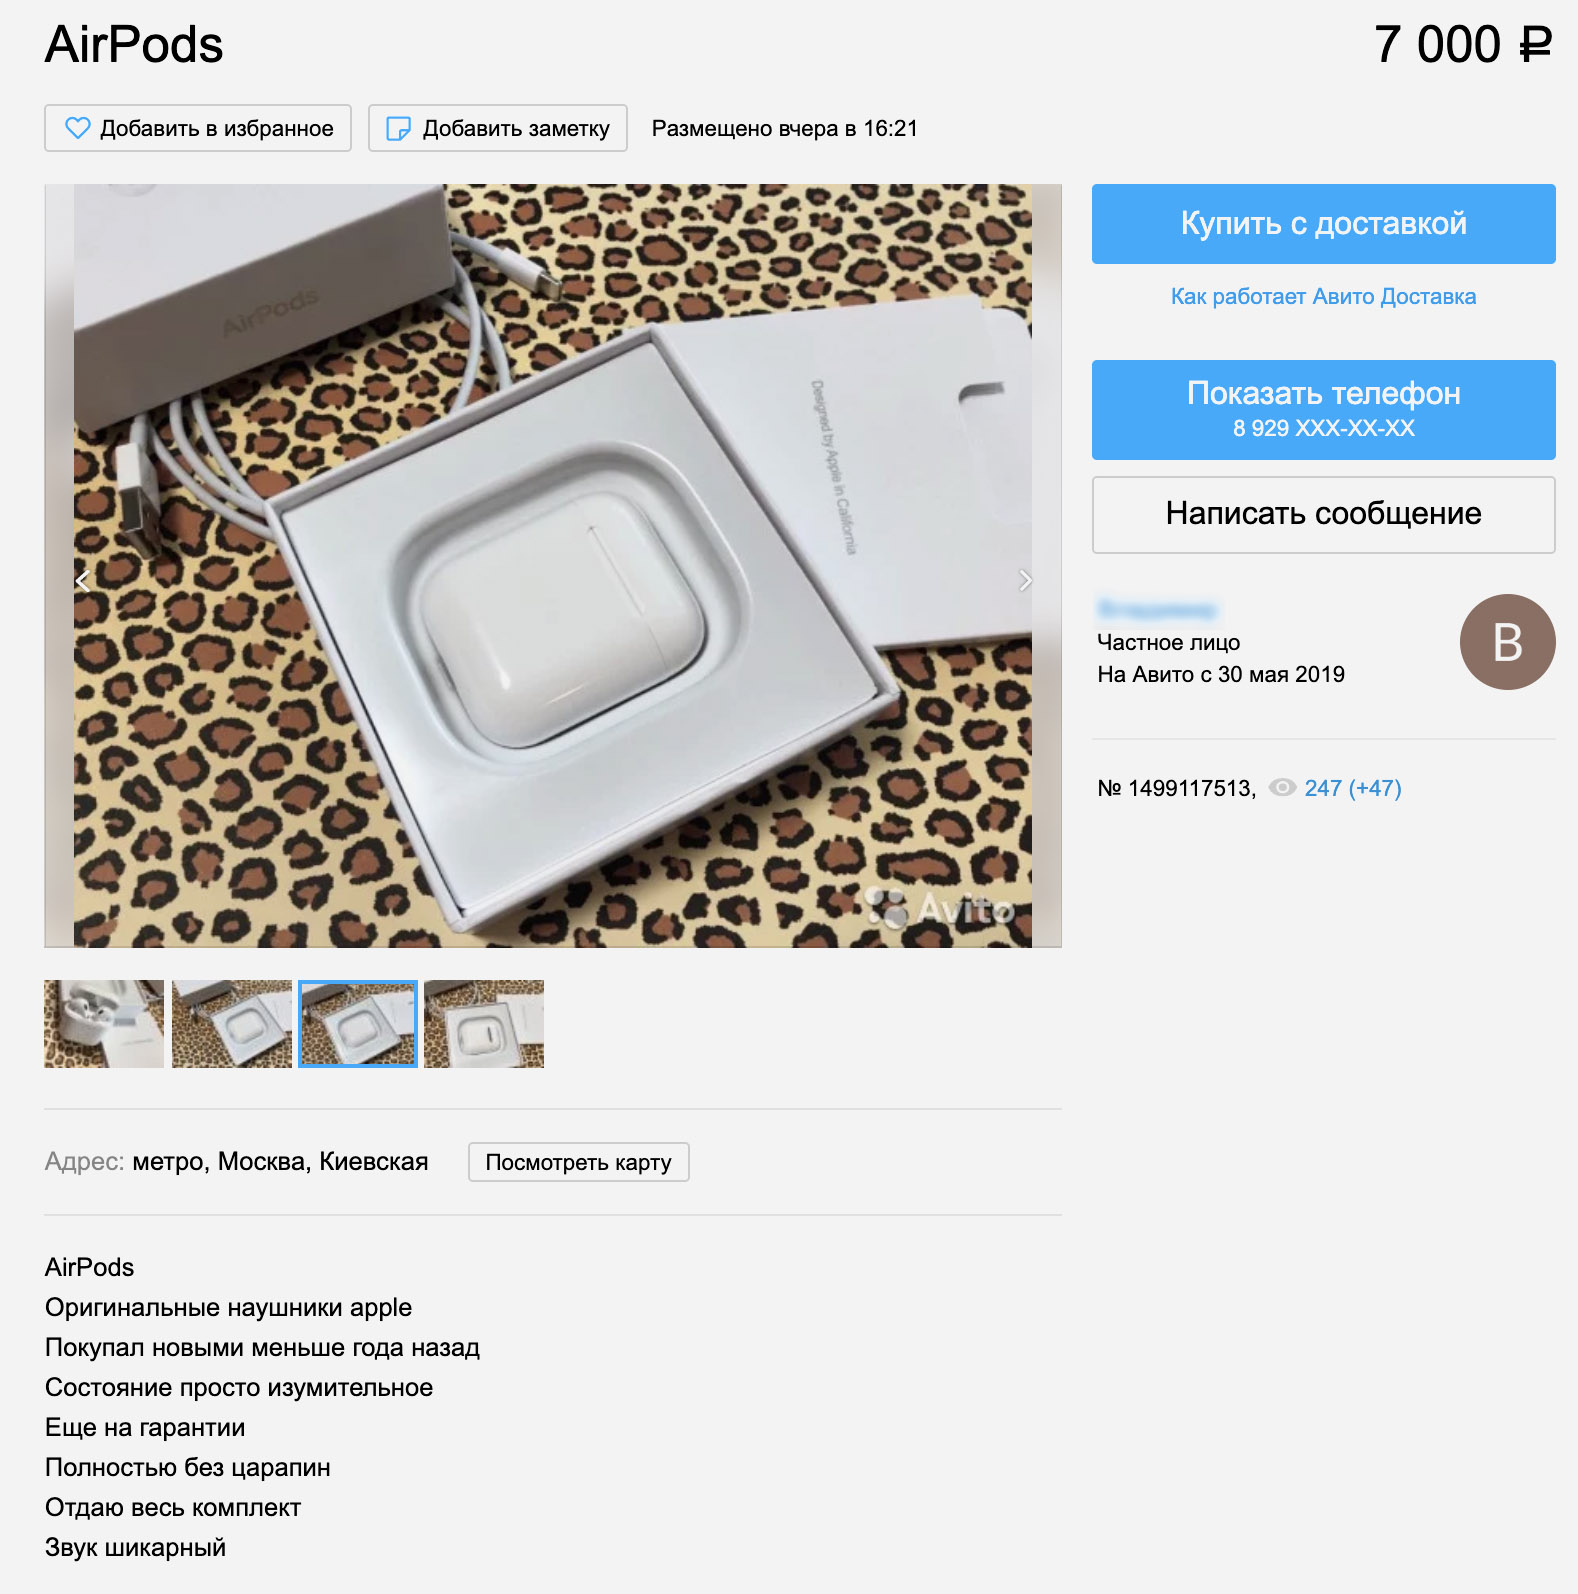Open Посмотреть карту button
1578x1594 pixels.
pyautogui.click(x=578, y=1162)
